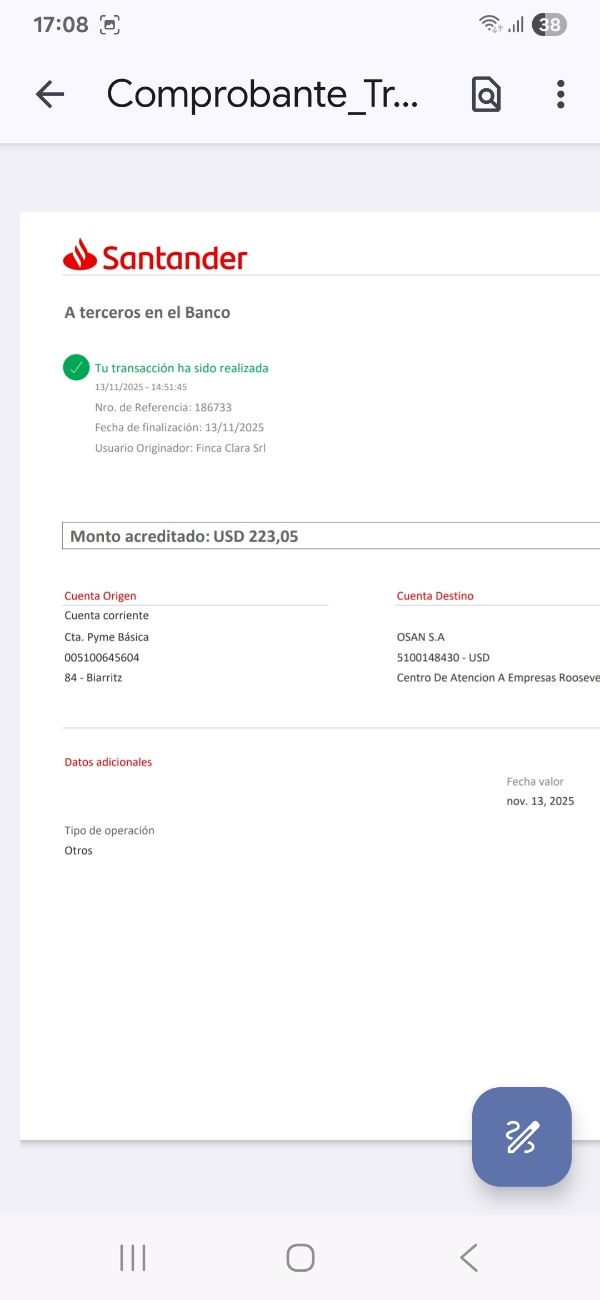600x1300 pixels.
Task: Tap the battery indicator in status bar
Action: pos(549,25)
